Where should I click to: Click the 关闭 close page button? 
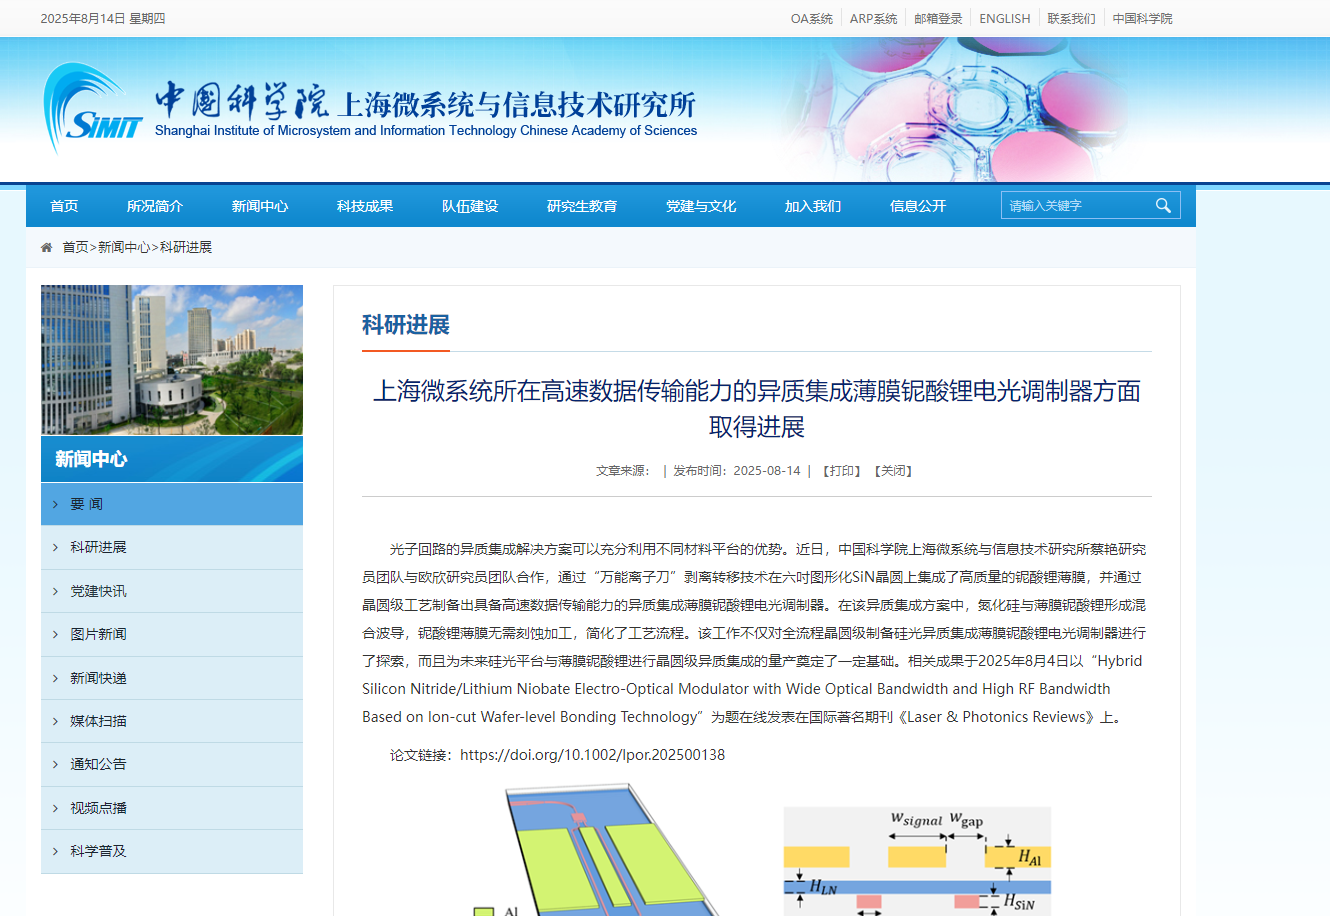pos(894,471)
